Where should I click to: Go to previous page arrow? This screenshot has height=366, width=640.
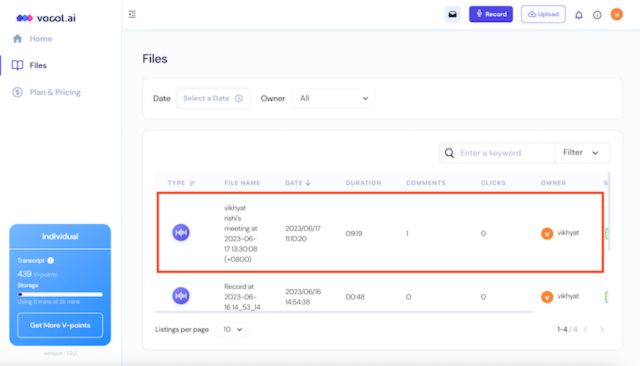pos(585,329)
